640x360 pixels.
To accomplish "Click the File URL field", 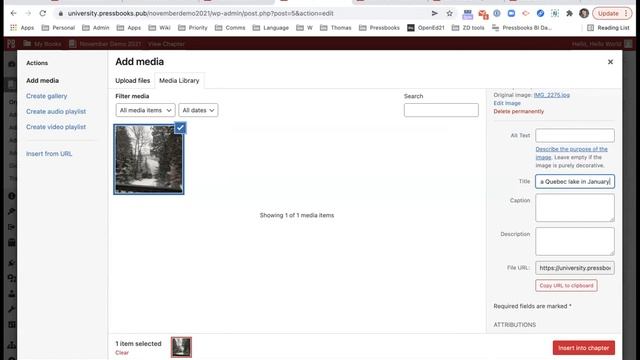I will tap(575, 268).
